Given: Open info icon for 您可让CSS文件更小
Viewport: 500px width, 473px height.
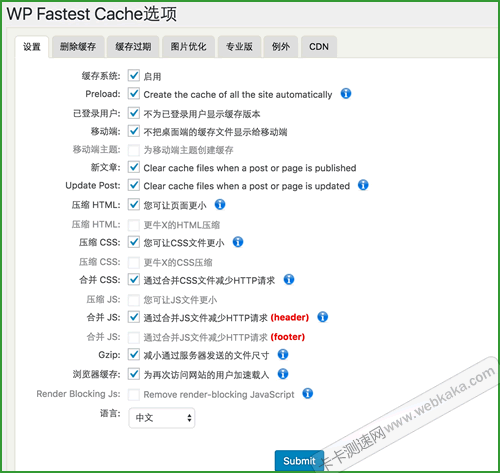Looking at the screenshot, I should 238,242.
